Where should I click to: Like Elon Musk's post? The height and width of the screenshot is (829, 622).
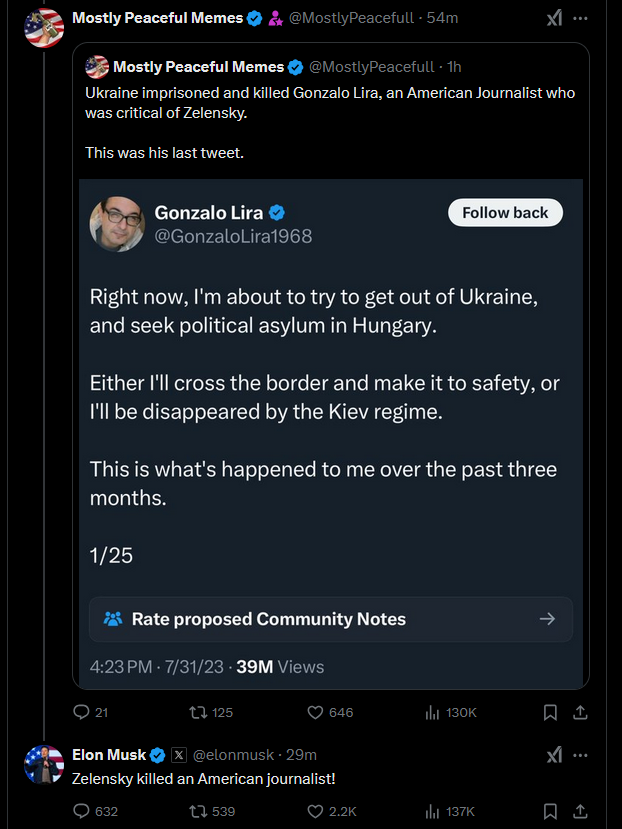tap(315, 811)
